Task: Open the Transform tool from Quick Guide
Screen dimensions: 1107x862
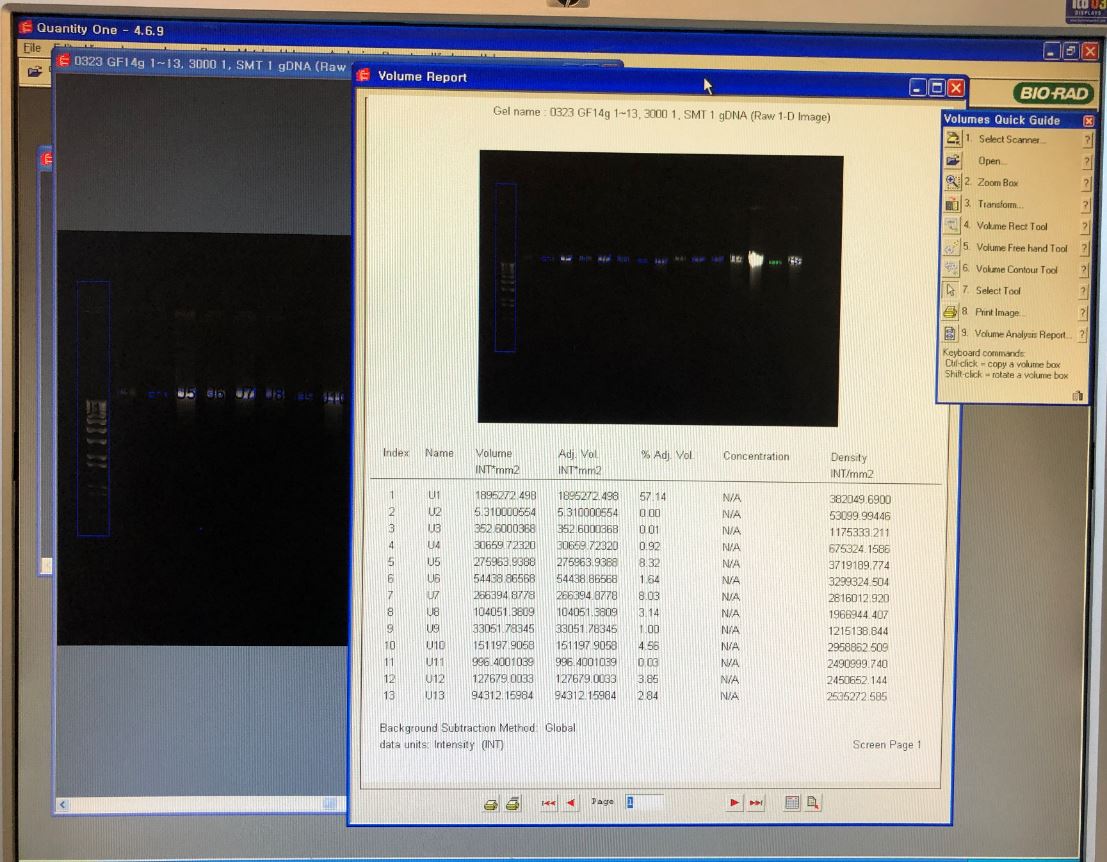Action: (x=952, y=204)
